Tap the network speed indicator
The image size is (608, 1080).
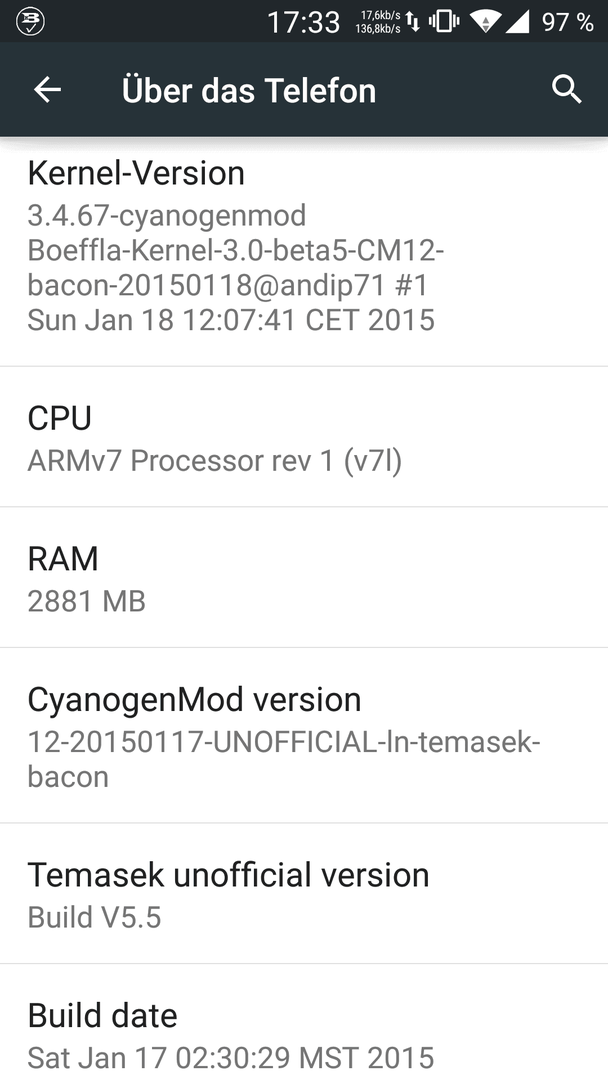point(378,22)
